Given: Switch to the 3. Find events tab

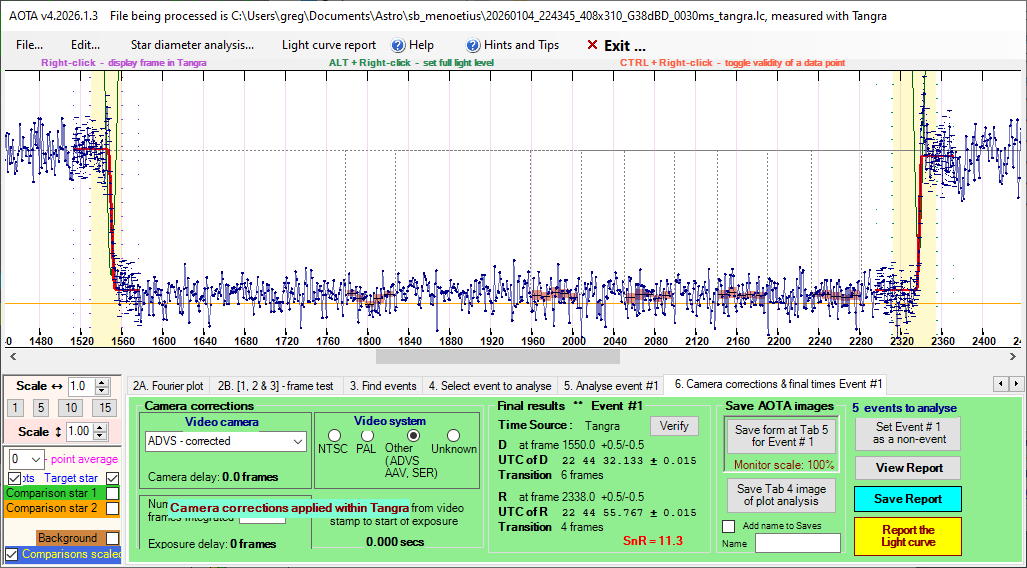Looking at the screenshot, I should (x=382, y=385).
